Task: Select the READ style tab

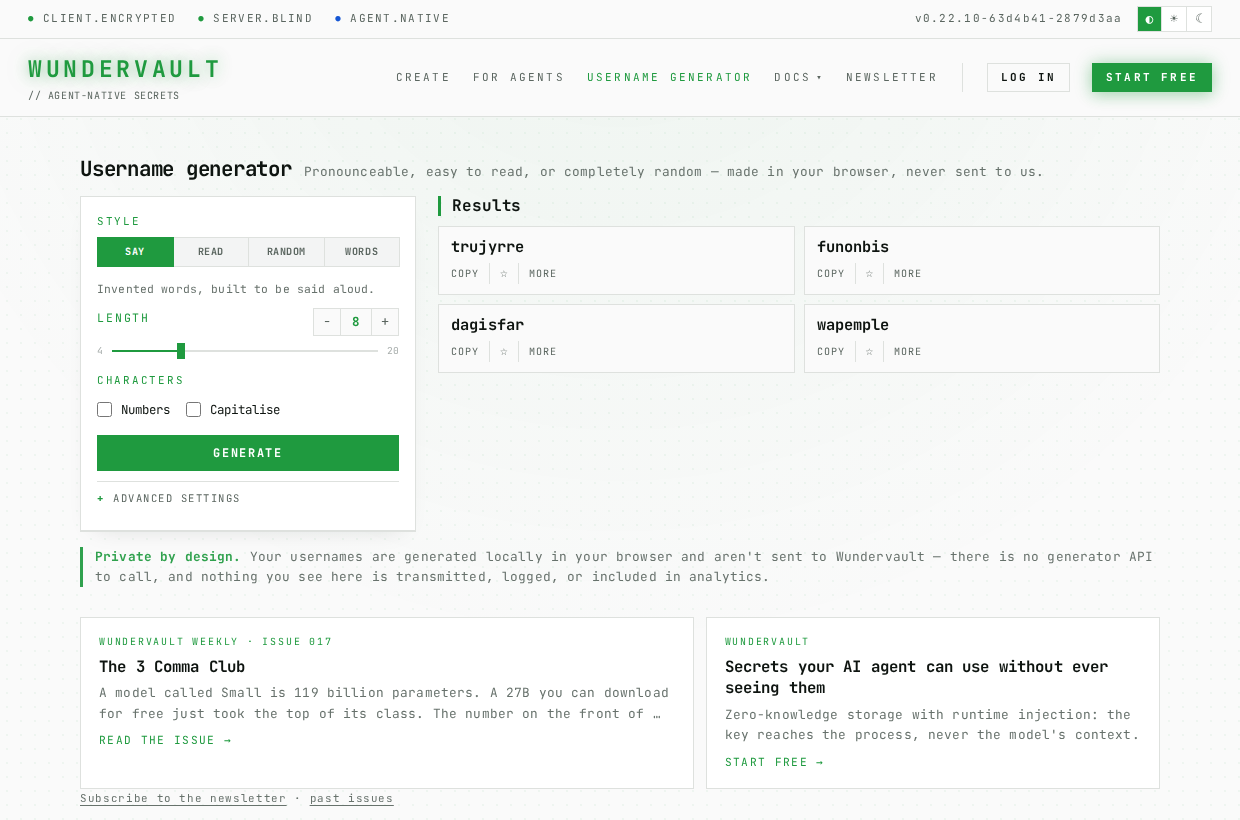Action: click(x=211, y=252)
